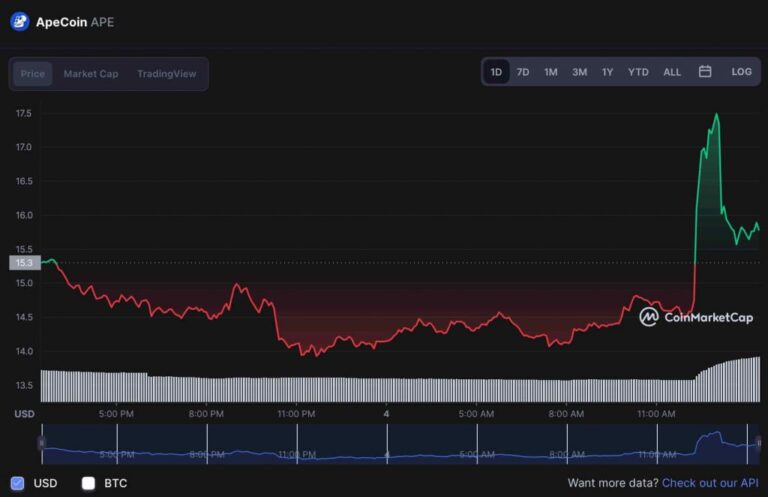Click the mini navigator chart spike
The height and width of the screenshot is (497, 768).
715,433
